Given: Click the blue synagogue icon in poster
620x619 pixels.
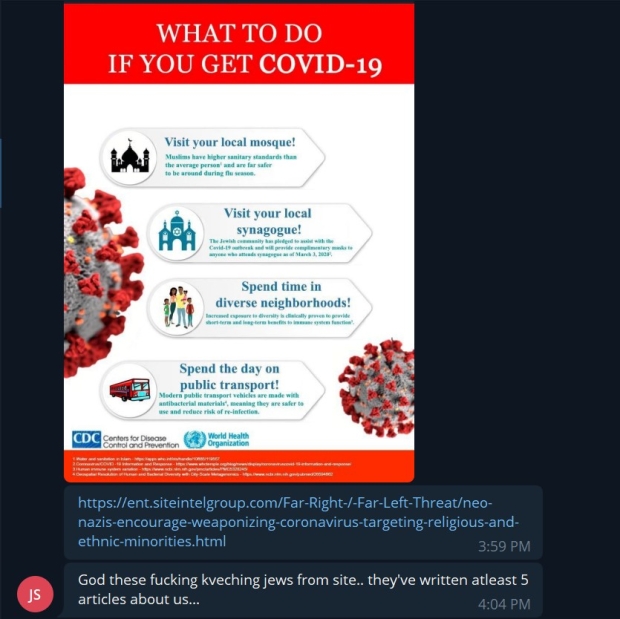Looking at the screenshot, I should pyautogui.click(x=177, y=231).
